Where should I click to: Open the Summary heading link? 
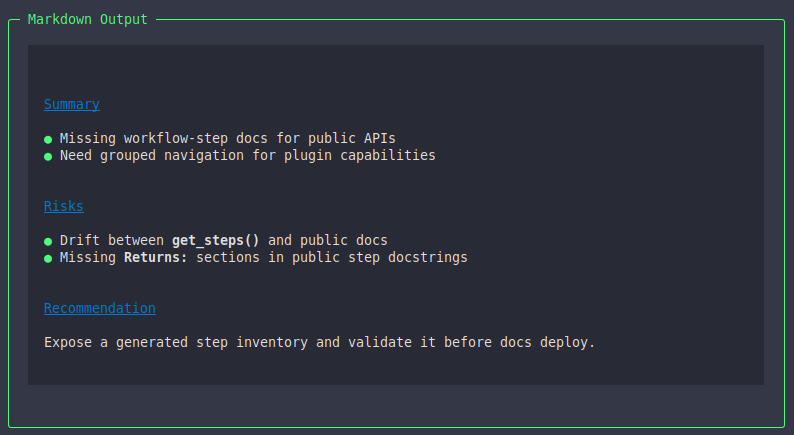pyautogui.click(x=71, y=104)
